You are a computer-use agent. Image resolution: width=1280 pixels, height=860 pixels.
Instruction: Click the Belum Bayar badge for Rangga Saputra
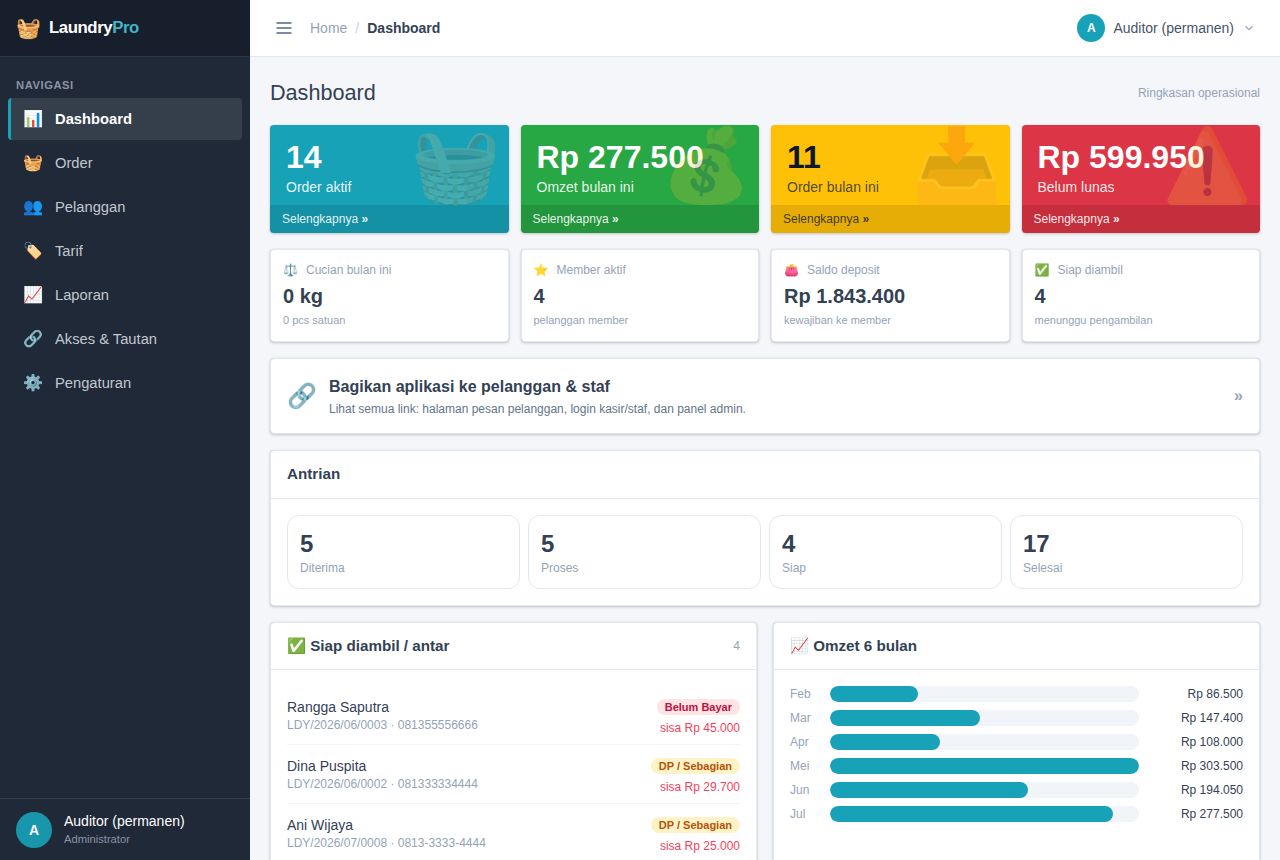click(x=698, y=707)
